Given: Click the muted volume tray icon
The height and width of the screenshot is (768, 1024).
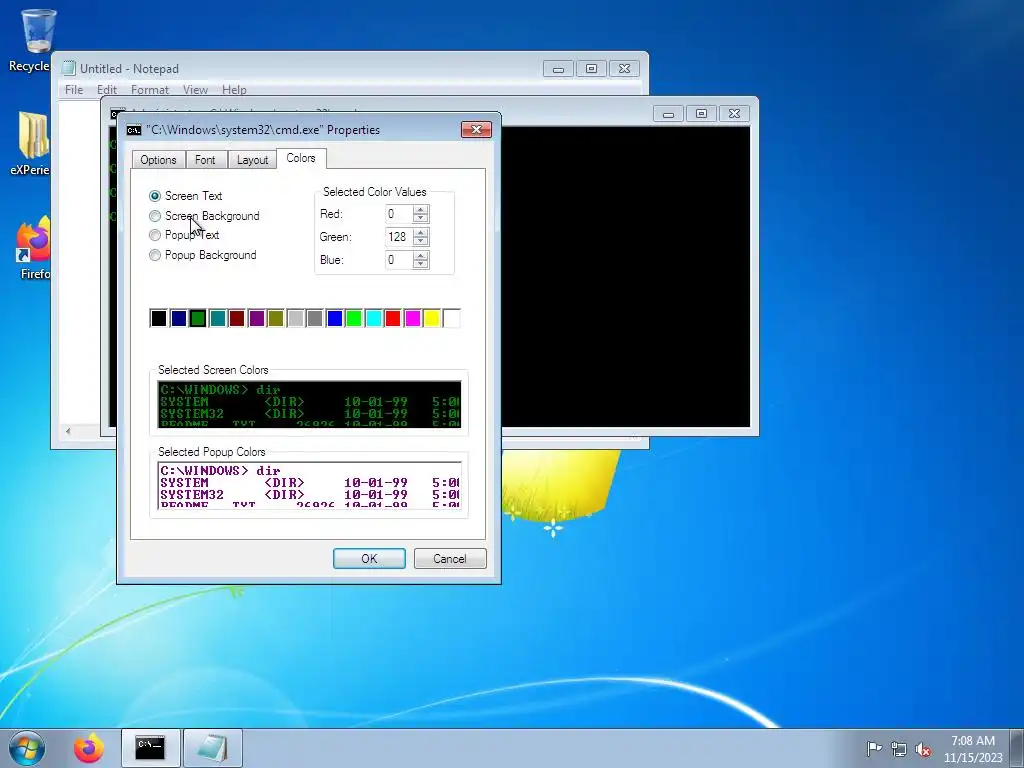Looking at the screenshot, I should pyautogui.click(x=923, y=749).
